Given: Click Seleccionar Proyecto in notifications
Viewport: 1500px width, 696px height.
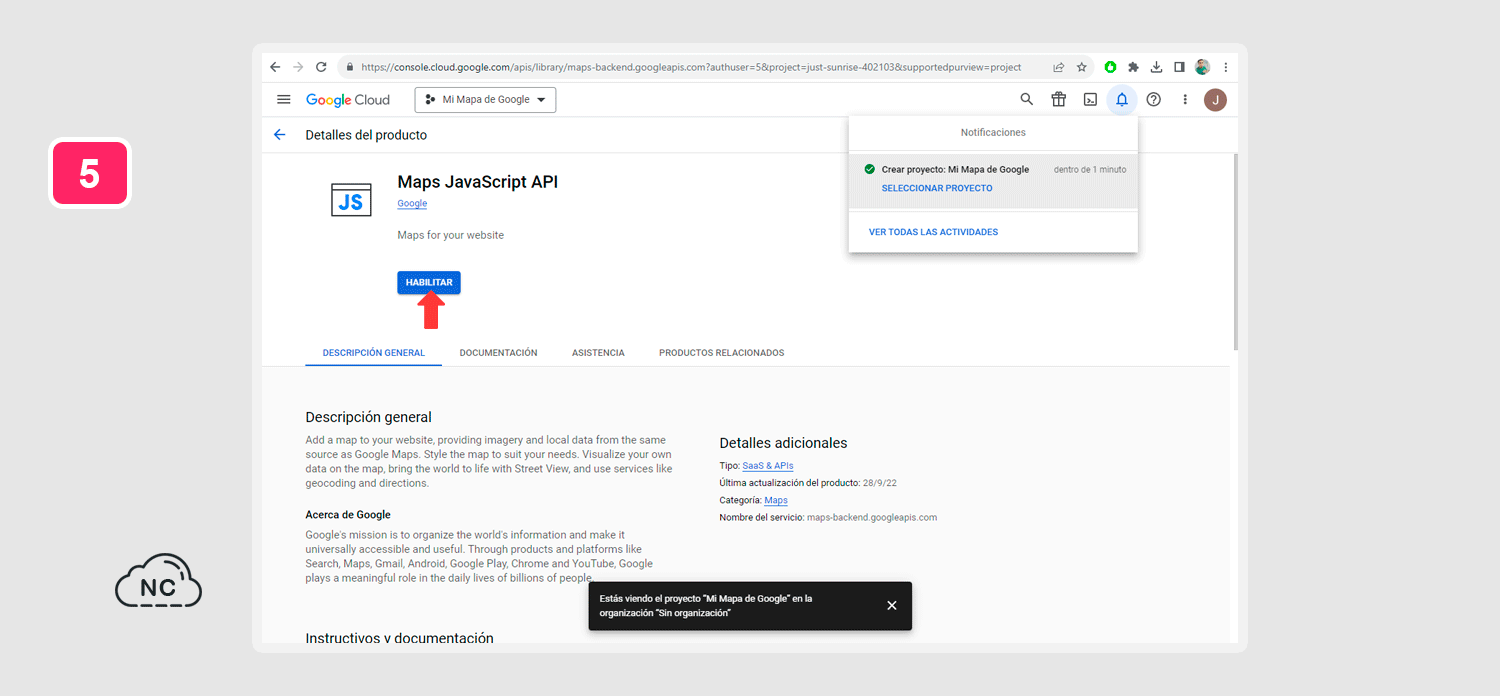Looking at the screenshot, I should [x=937, y=188].
